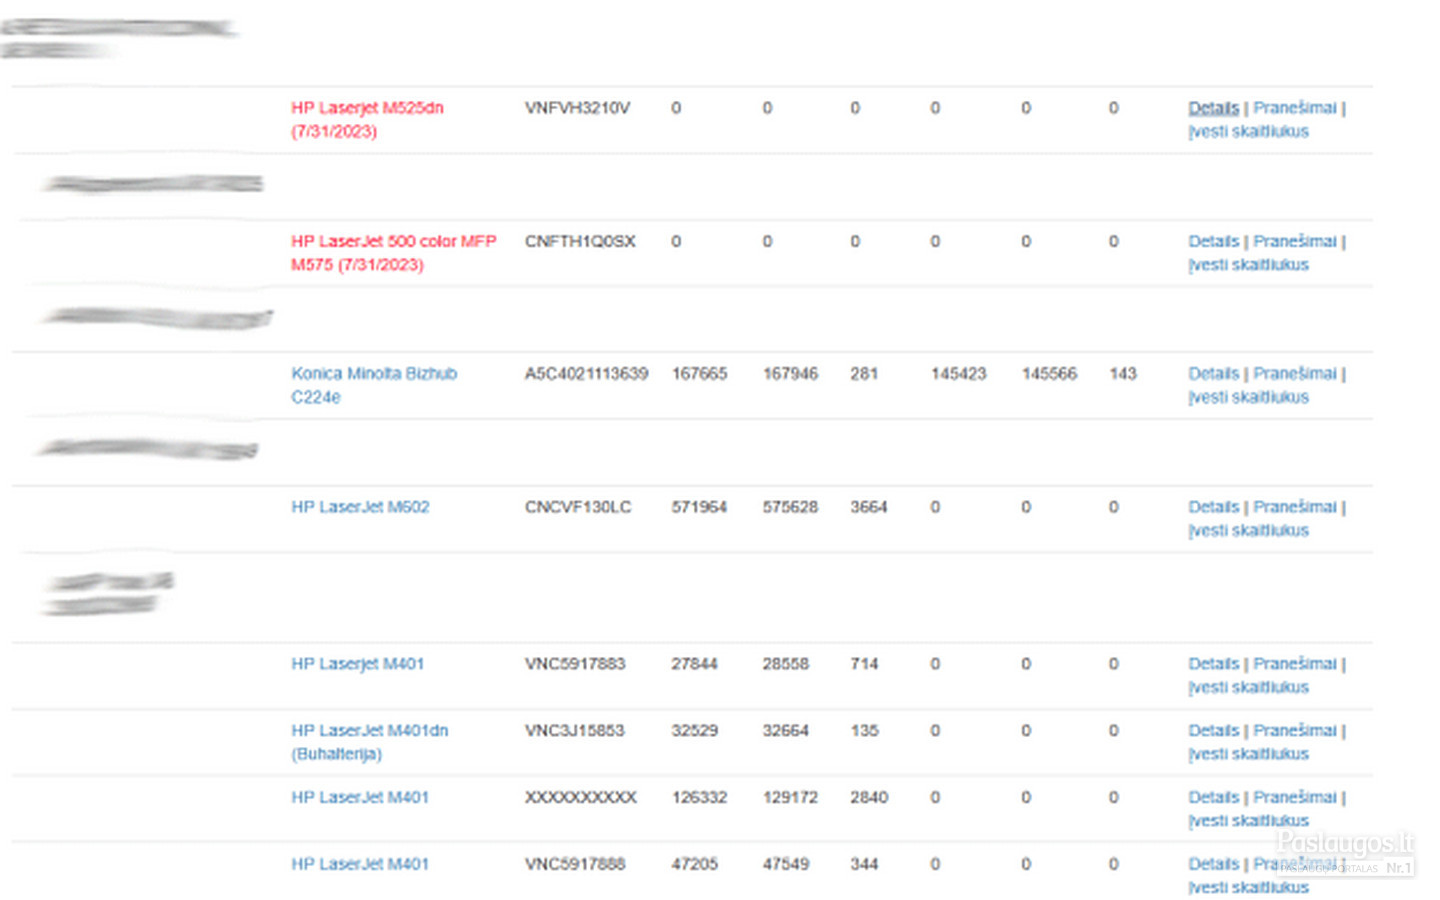1440x900 pixels.
Task: Click the counter value 32664
Action: pos(785,731)
